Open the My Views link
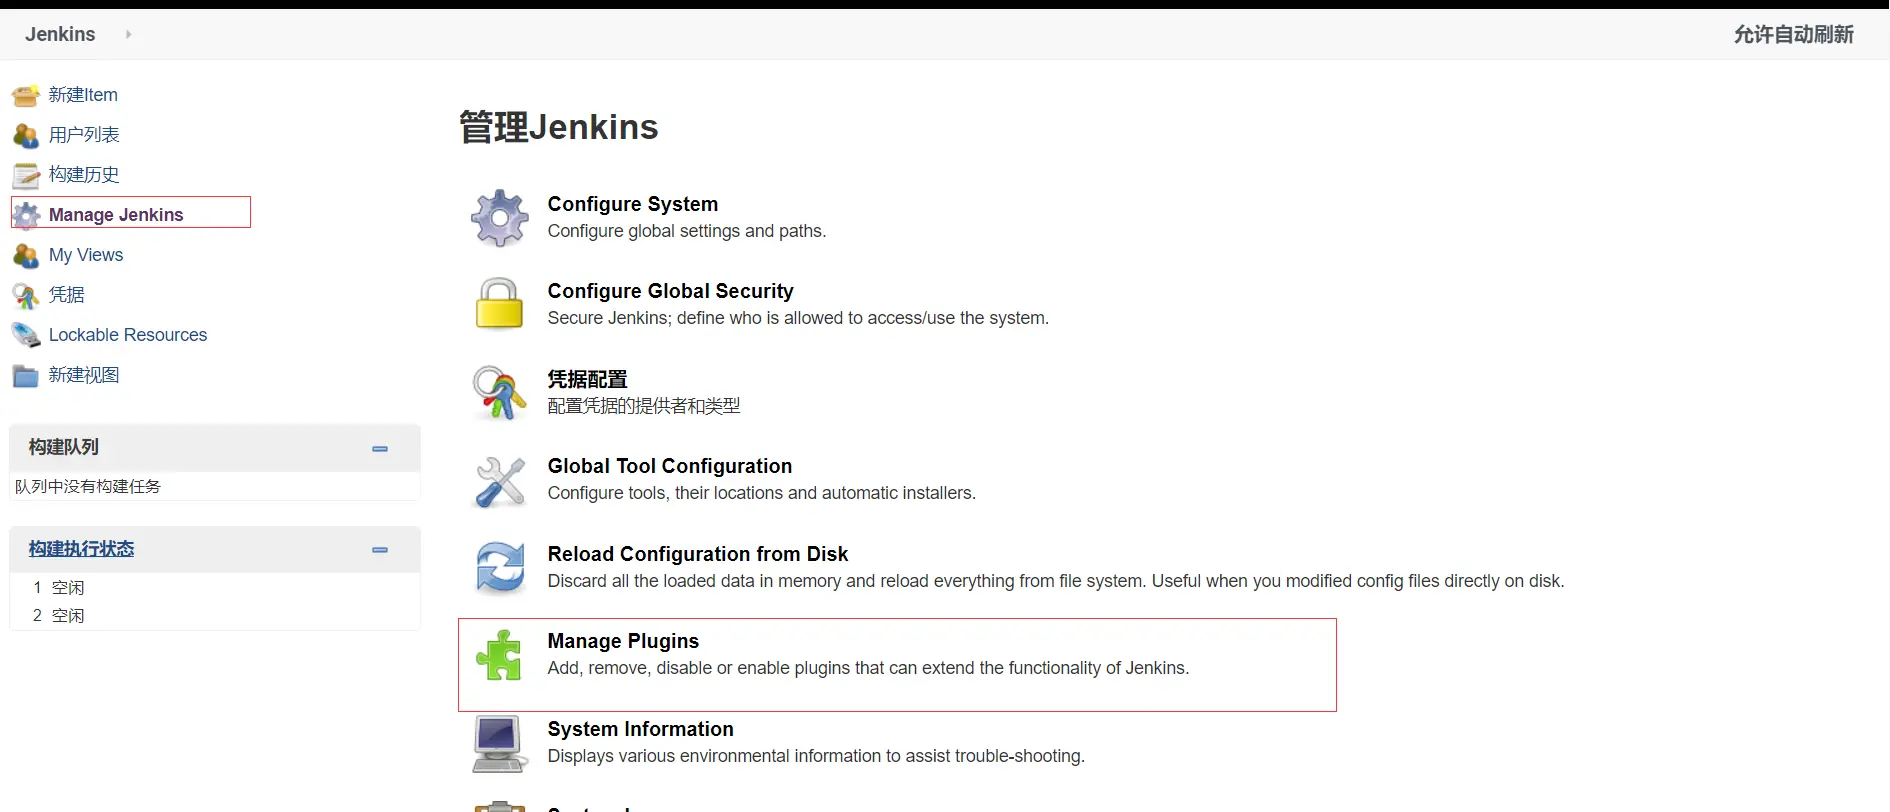 click(86, 255)
